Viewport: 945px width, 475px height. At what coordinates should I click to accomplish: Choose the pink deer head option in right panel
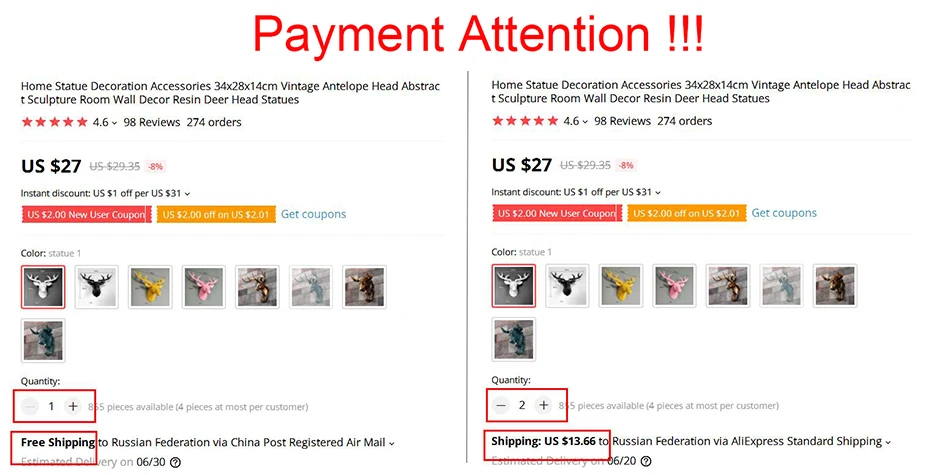[674, 286]
